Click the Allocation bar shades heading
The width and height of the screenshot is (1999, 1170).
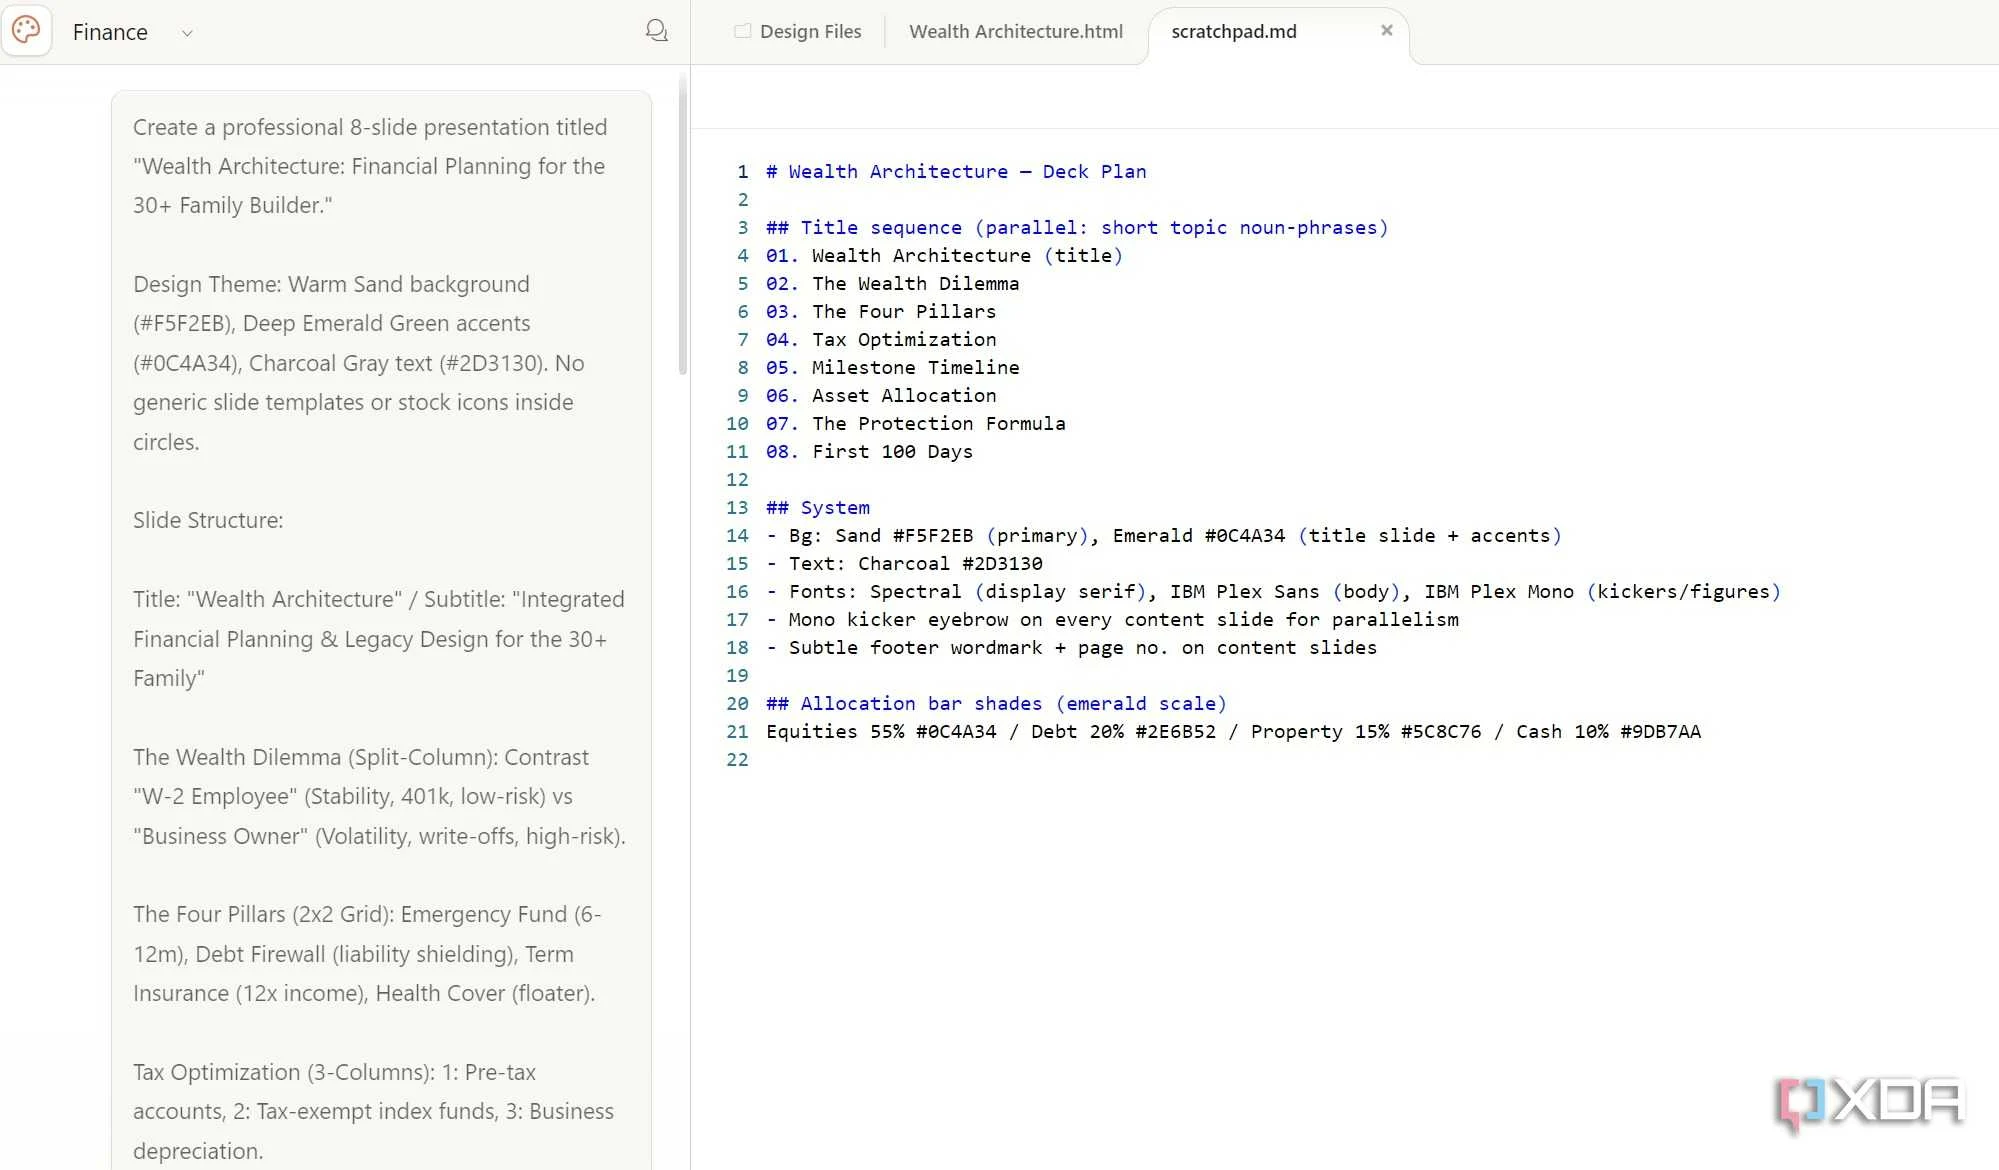(996, 703)
